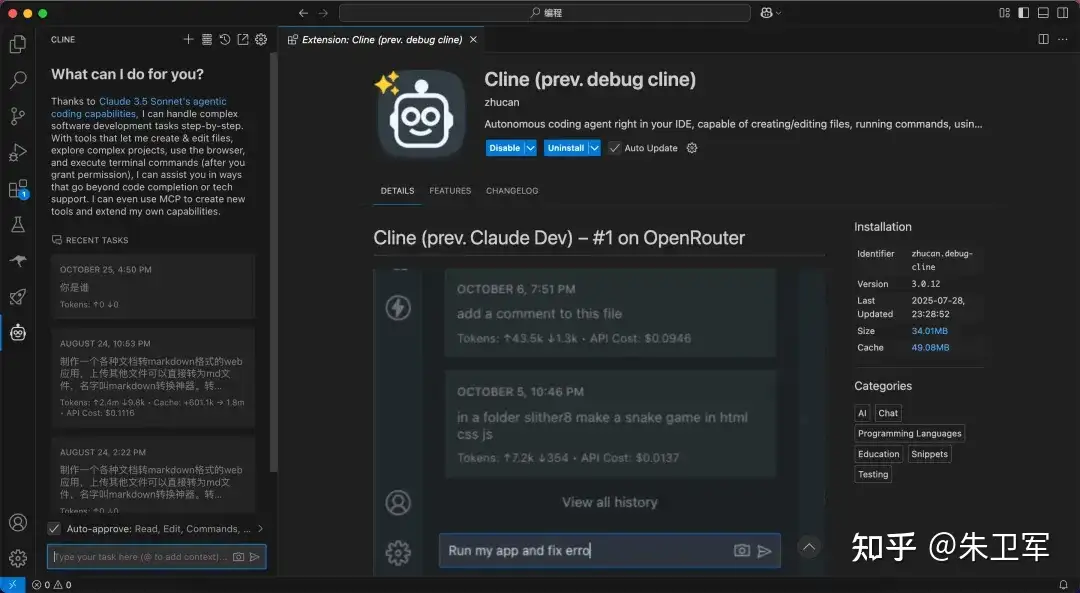
Task: Open customize layout icon in title bar
Action: [x=1004, y=12]
